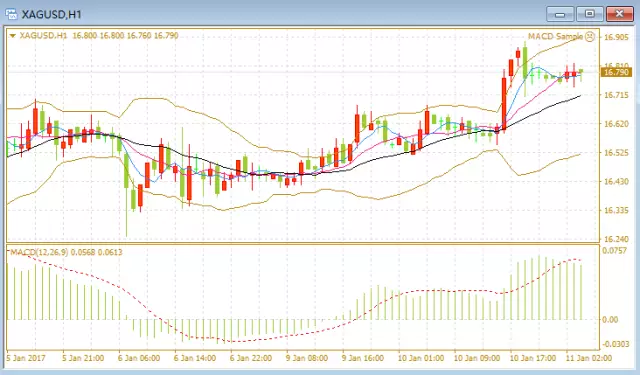Click the -0.0303 MACD scale value

(x=616, y=344)
